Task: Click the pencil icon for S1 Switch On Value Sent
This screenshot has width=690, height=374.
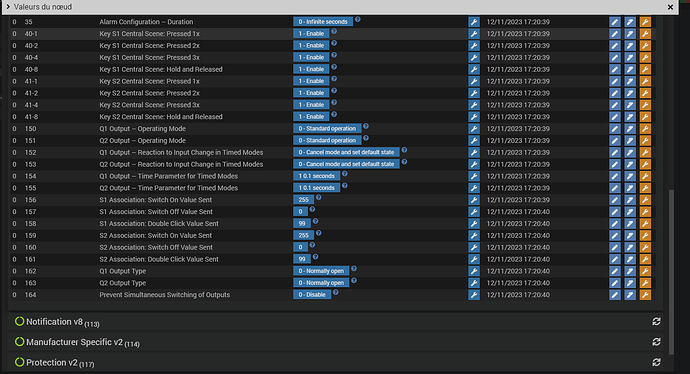Action: pos(615,200)
